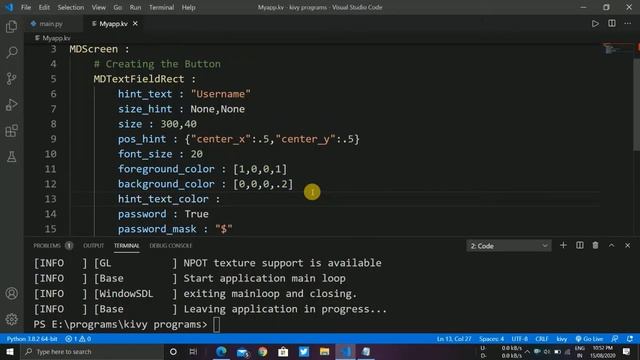The height and width of the screenshot is (360, 640).
Task: Open Google Chrome from the taskbar
Action: (262, 351)
